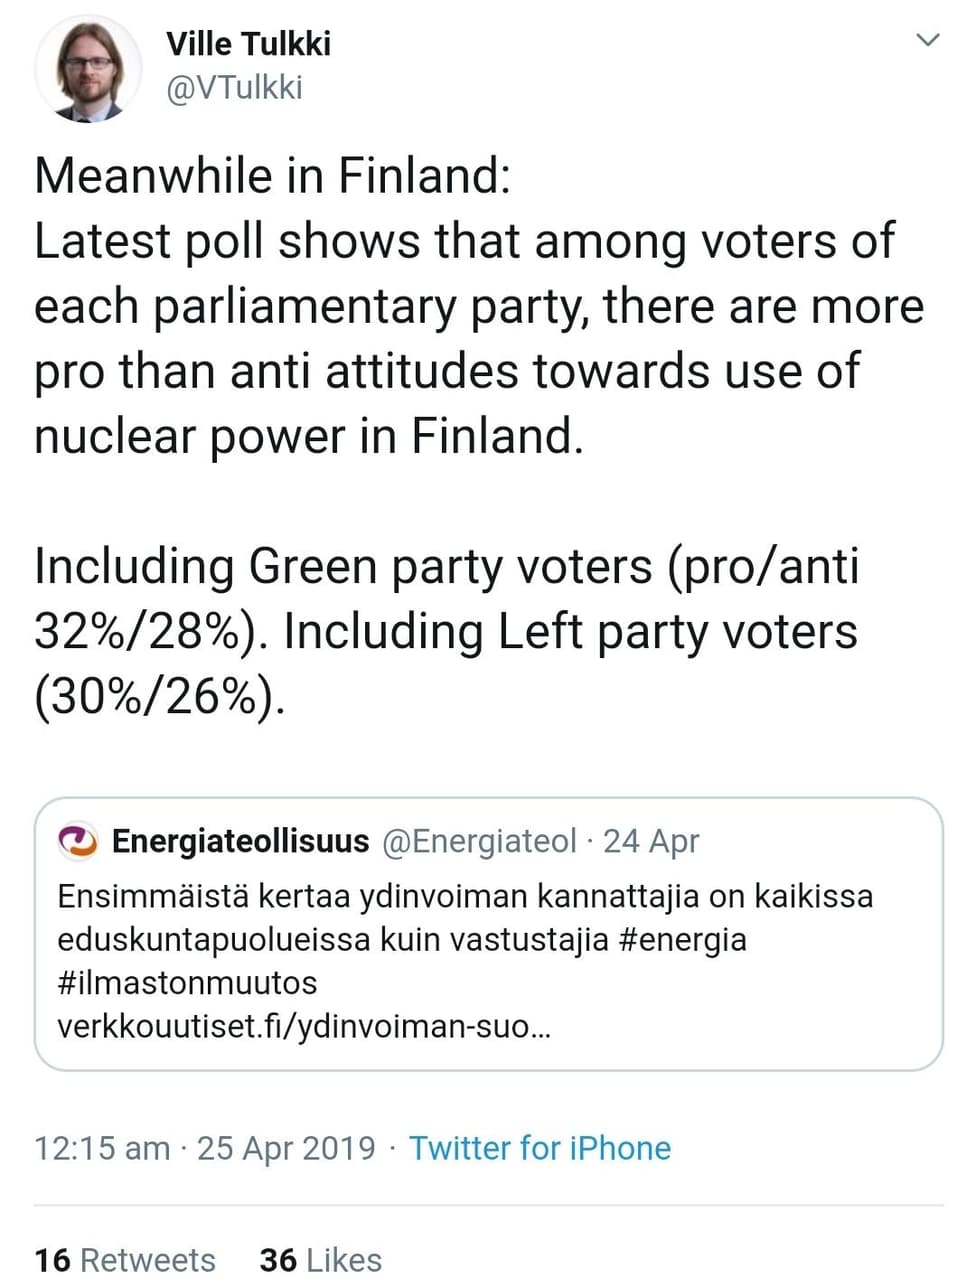Click the Green party voters paragraph

pyautogui.click(x=447, y=631)
